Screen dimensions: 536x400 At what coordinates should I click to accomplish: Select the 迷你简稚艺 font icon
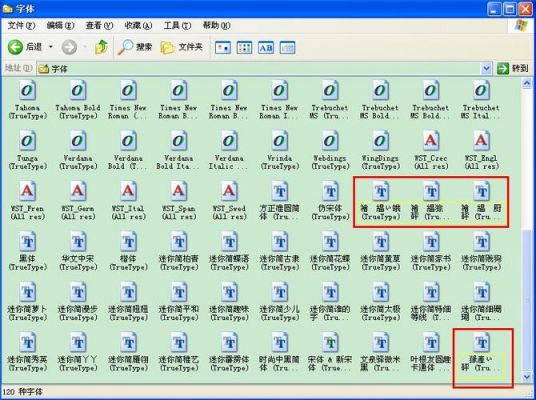point(179,343)
